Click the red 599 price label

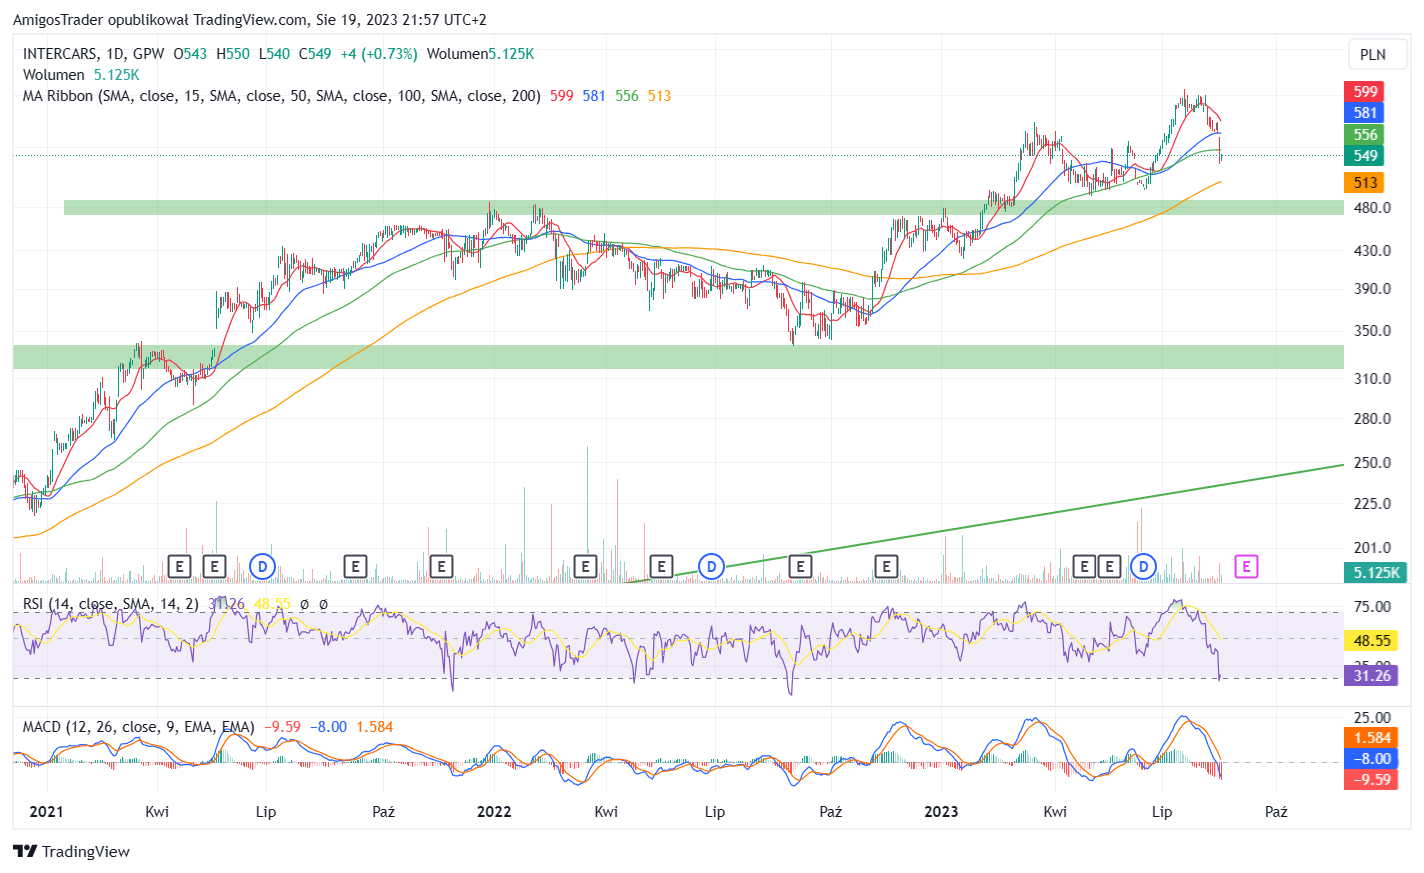coord(1365,92)
